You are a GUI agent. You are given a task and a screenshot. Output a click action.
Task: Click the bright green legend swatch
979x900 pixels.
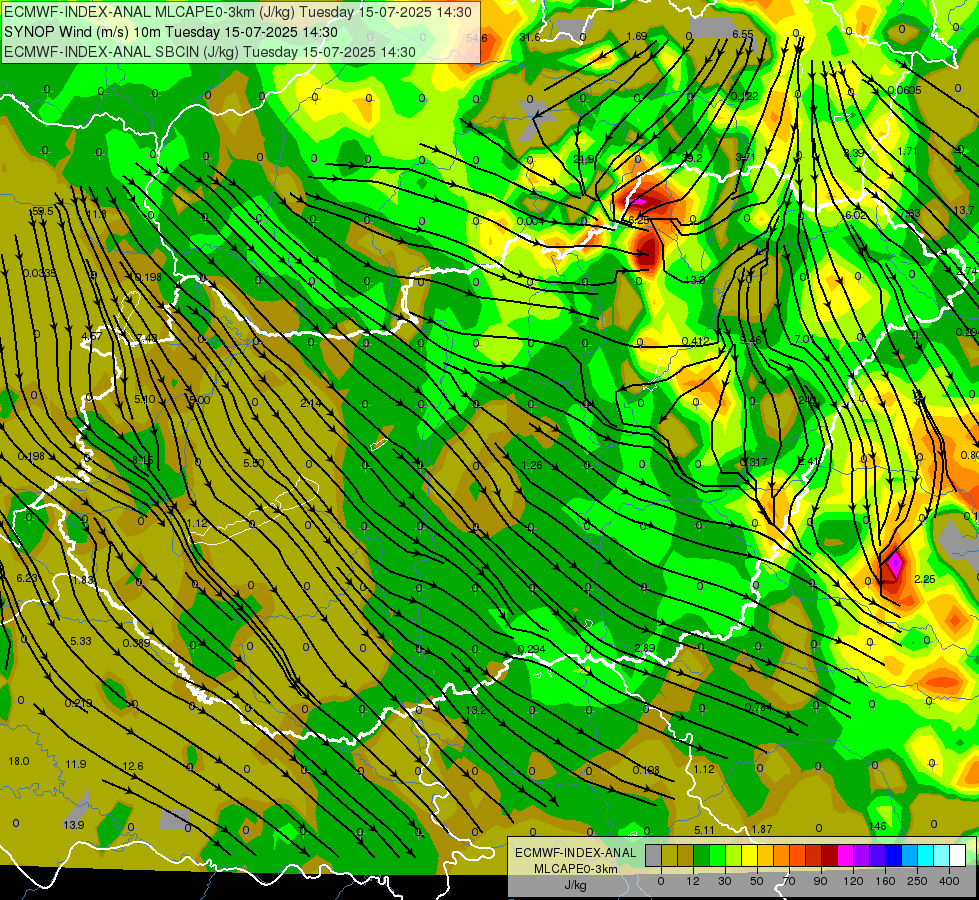(x=718, y=855)
